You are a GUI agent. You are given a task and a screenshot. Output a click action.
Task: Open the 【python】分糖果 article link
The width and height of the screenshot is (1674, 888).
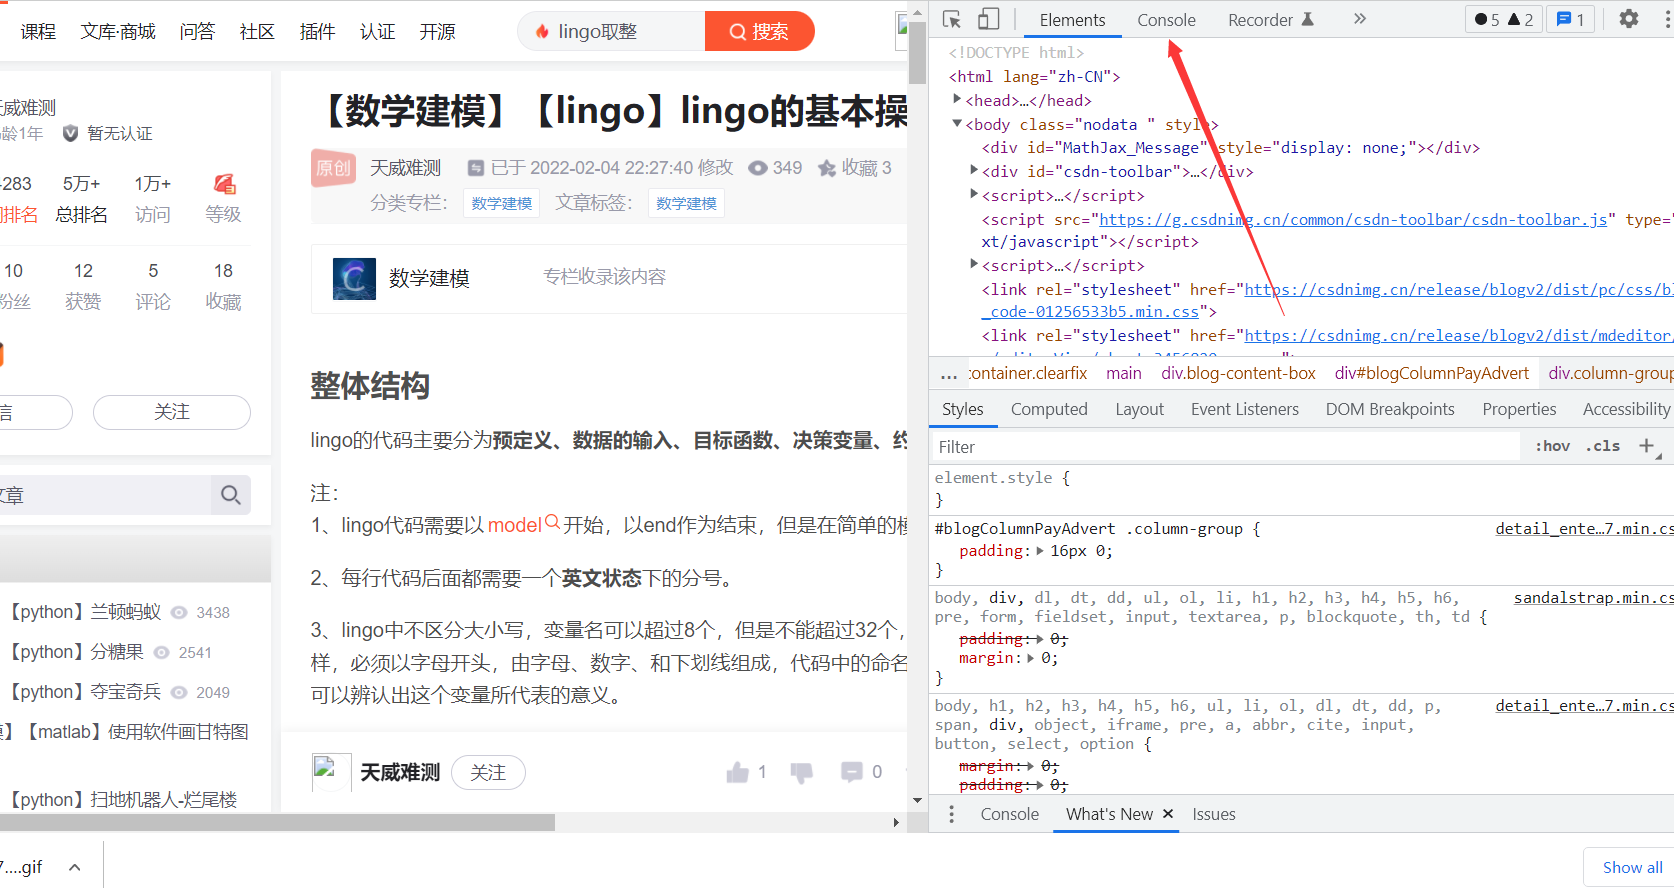tap(76, 652)
